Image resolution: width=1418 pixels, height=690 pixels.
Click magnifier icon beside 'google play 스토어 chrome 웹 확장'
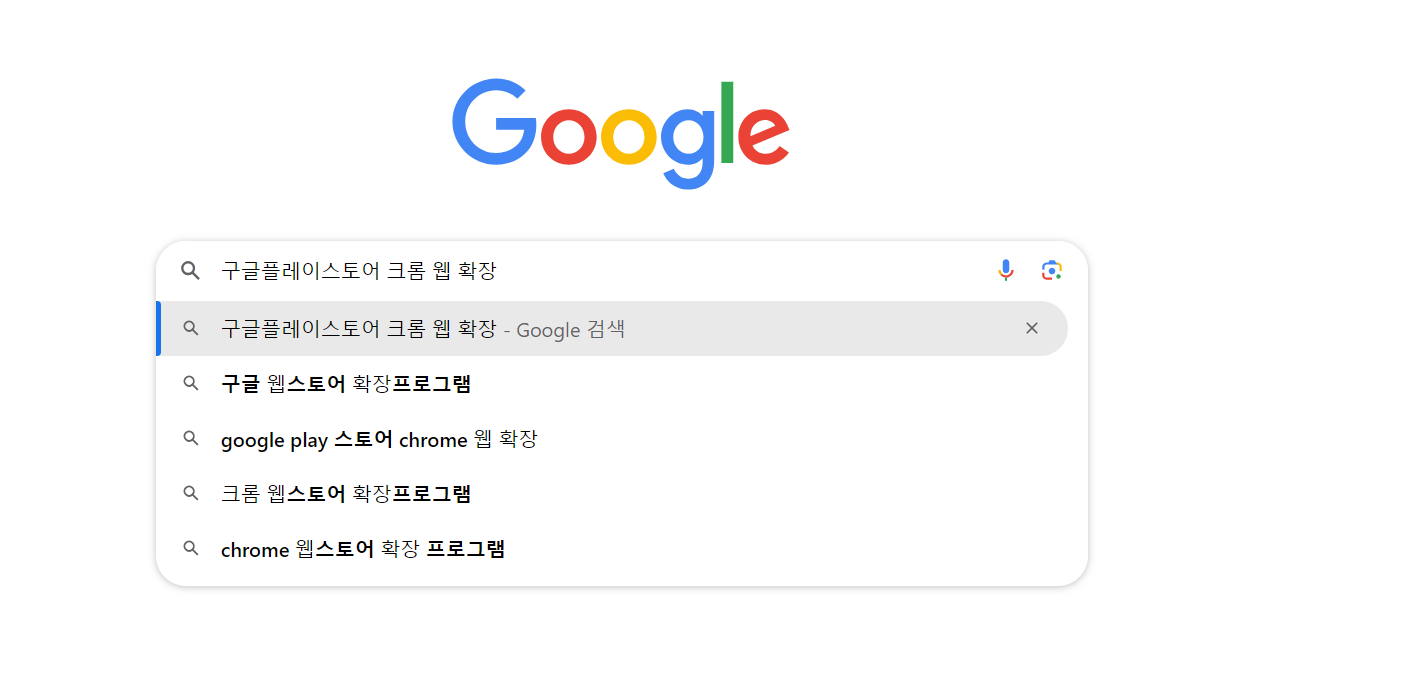191,438
